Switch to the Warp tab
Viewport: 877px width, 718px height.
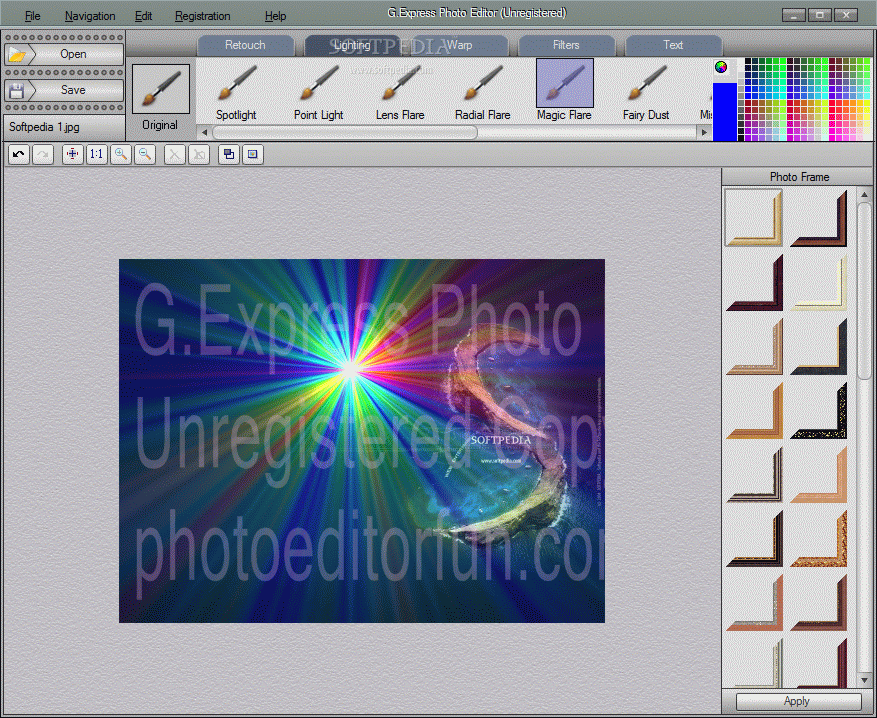pos(460,45)
